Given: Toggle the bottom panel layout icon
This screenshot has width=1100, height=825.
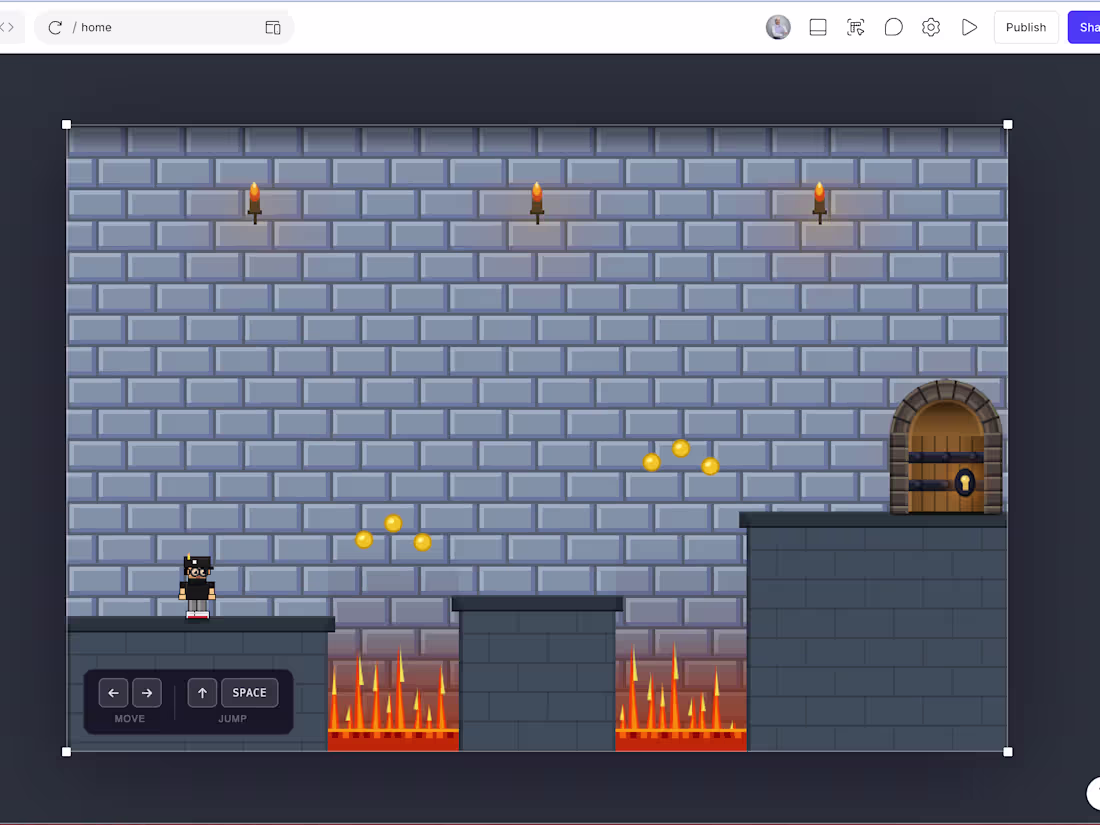Looking at the screenshot, I should [x=817, y=27].
